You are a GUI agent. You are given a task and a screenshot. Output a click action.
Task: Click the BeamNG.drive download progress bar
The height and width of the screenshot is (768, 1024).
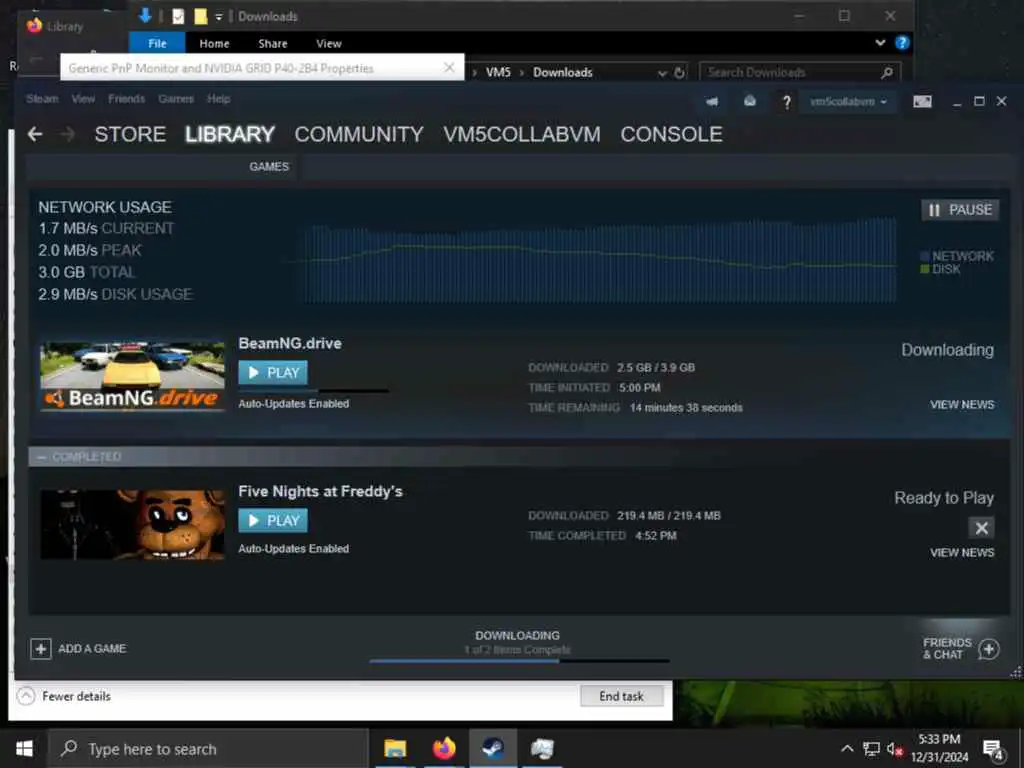click(313, 391)
